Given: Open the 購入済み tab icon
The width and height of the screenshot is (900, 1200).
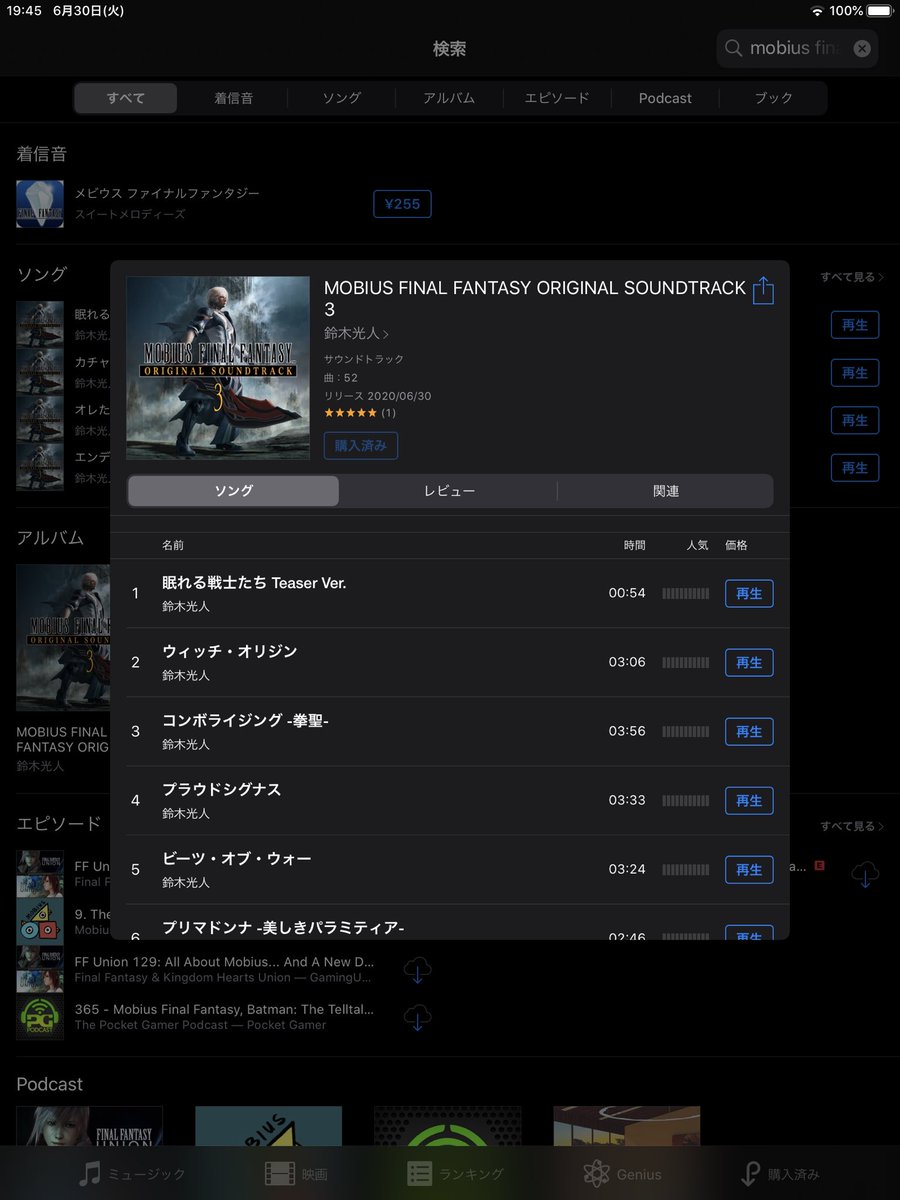Looking at the screenshot, I should [749, 1174].
